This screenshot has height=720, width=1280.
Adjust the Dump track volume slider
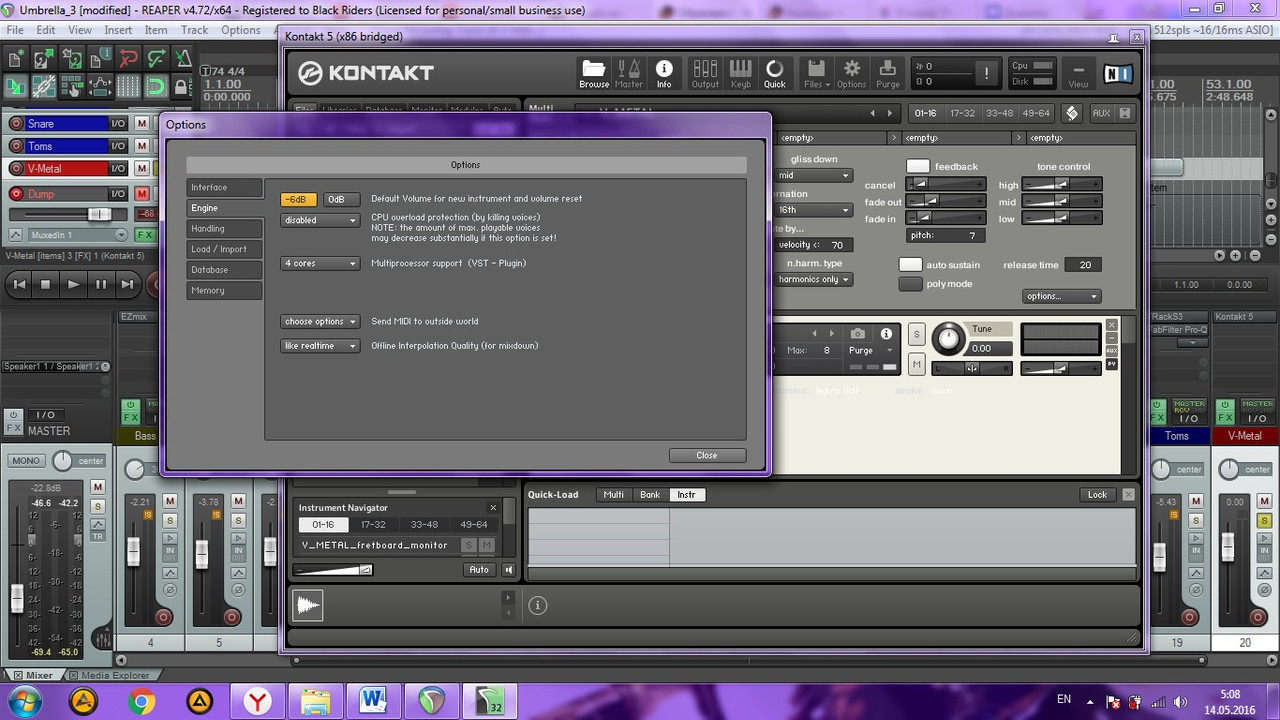(x=98, y=214)
